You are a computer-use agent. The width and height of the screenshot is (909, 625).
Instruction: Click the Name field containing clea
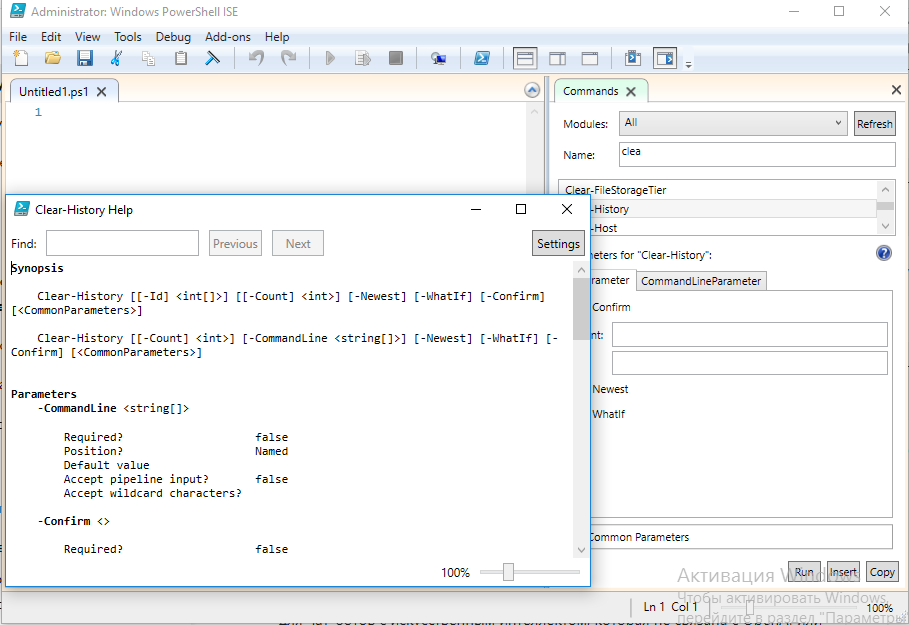[757, 154]
